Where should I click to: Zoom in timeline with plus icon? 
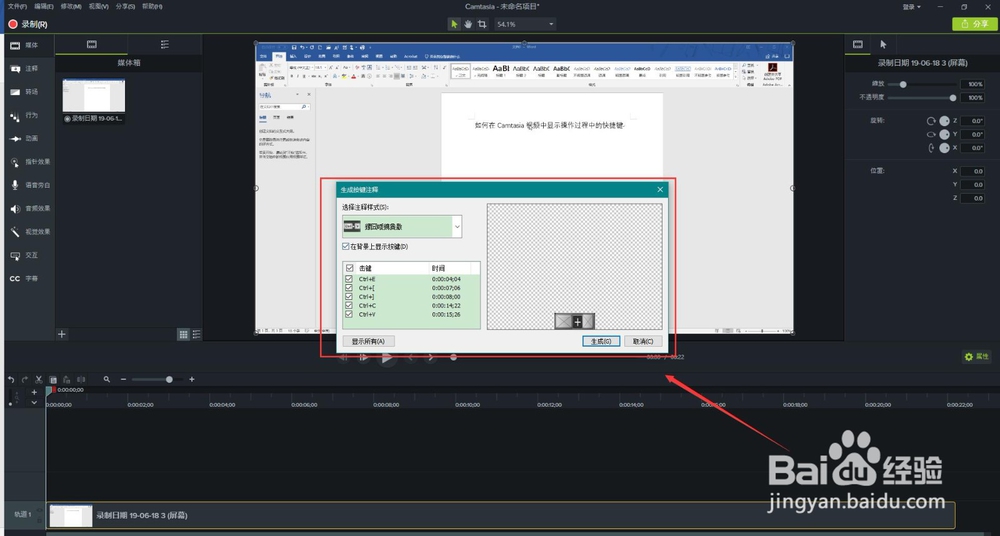(x=191, y=379)
